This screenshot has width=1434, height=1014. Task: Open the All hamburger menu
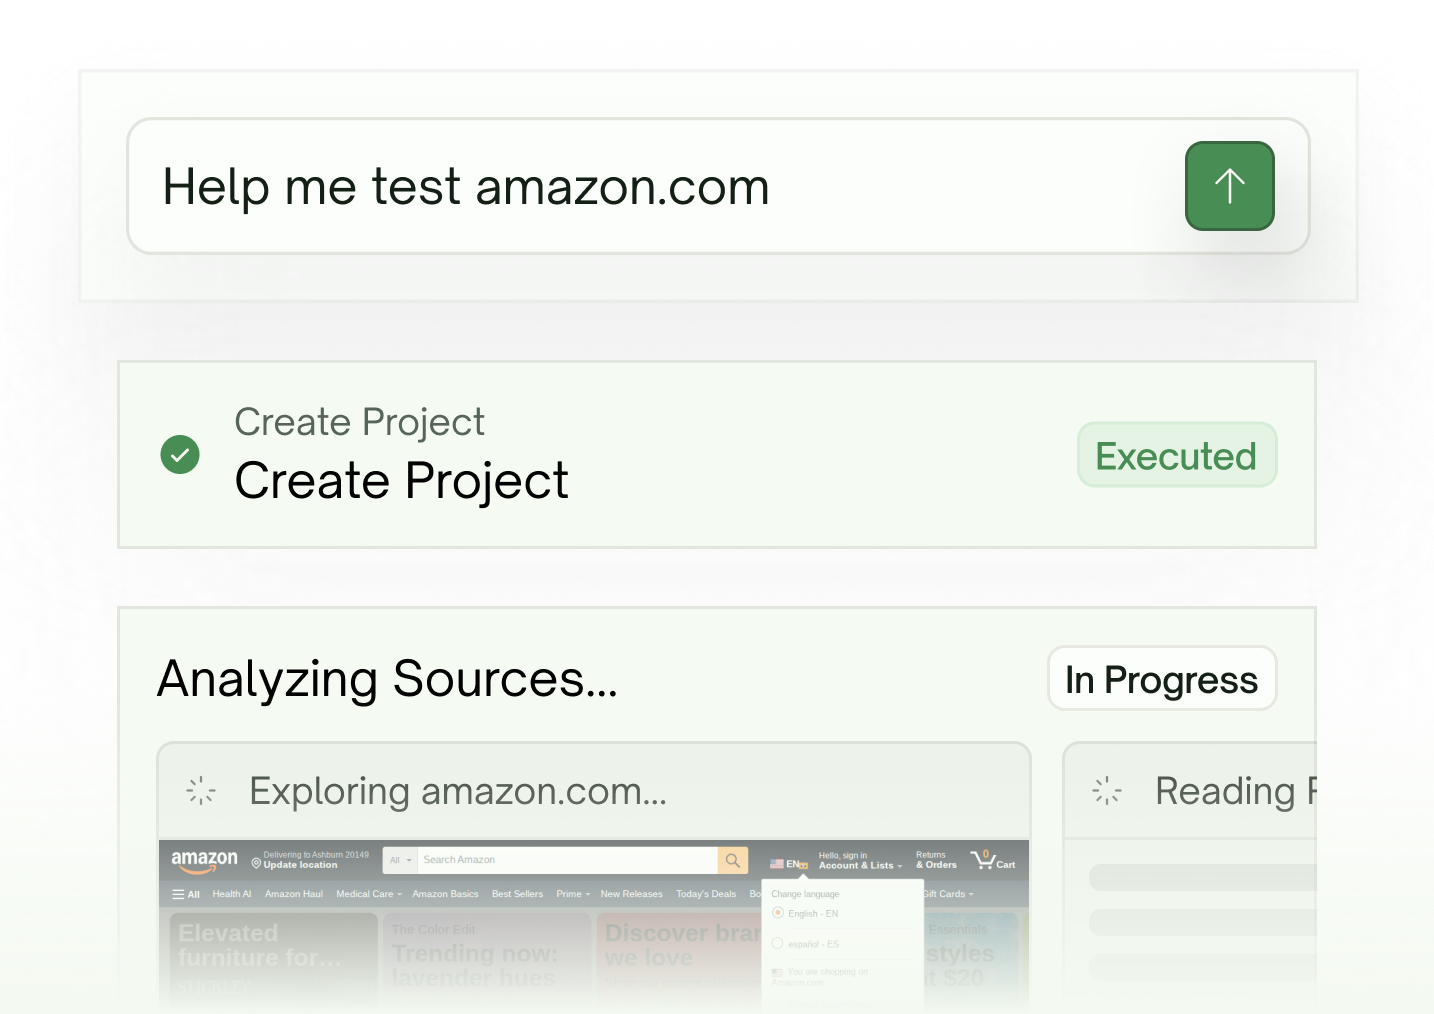point(186,894)
